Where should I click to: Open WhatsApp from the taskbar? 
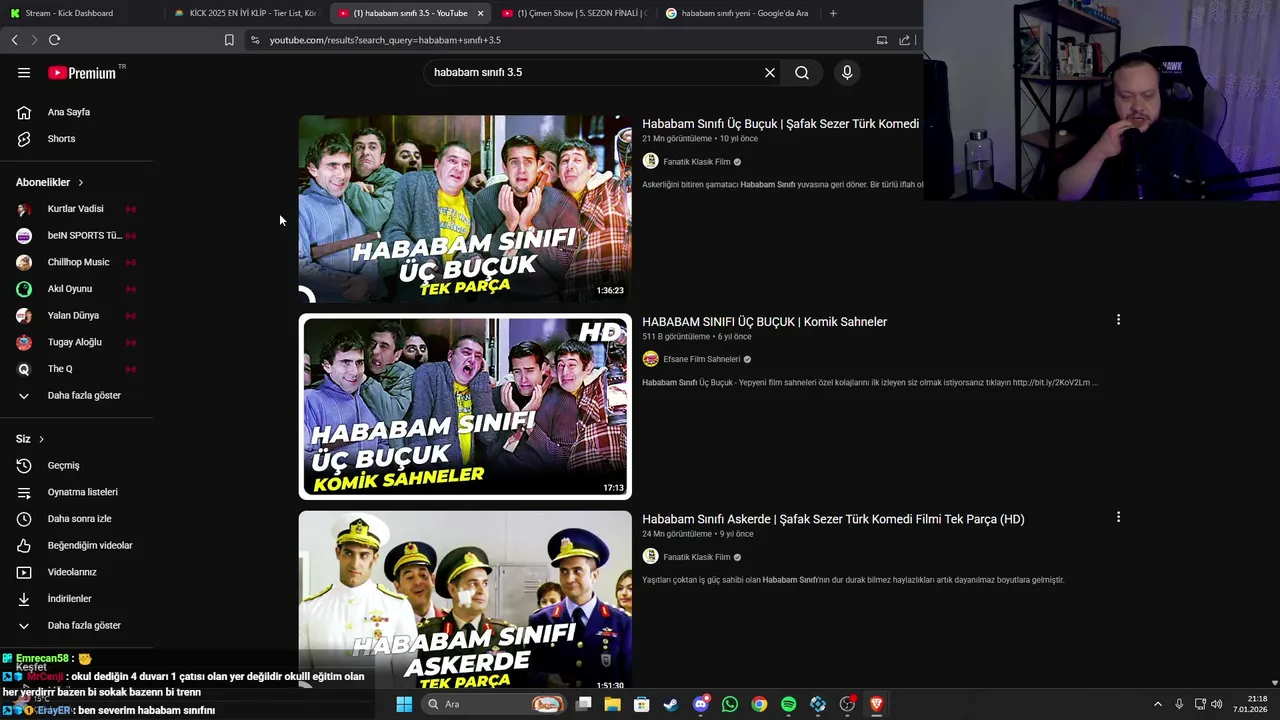point(730,704)
